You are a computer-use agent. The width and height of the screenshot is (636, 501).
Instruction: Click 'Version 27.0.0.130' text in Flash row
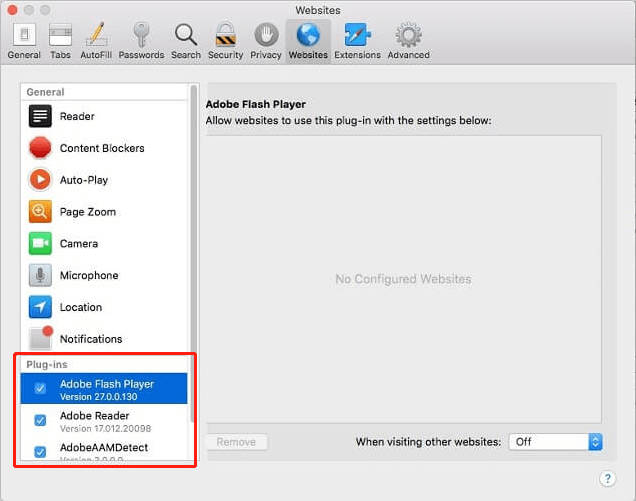(99, 397)
